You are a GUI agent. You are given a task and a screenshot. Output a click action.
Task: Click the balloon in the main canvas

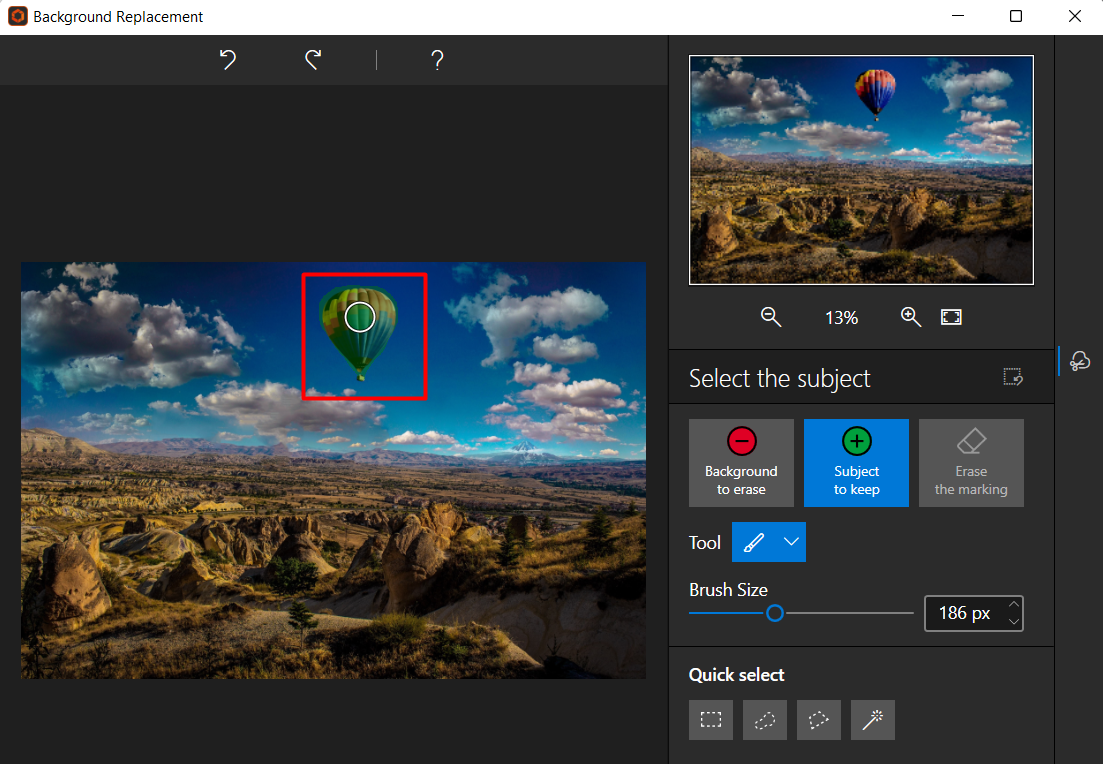pyautogui.click(x=358, y=332)
